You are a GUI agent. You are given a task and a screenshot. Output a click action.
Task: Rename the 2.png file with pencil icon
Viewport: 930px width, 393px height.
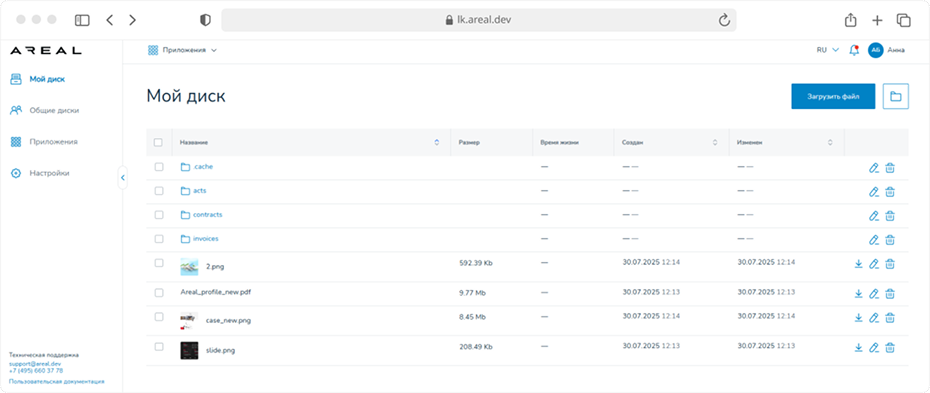(873, 264)
